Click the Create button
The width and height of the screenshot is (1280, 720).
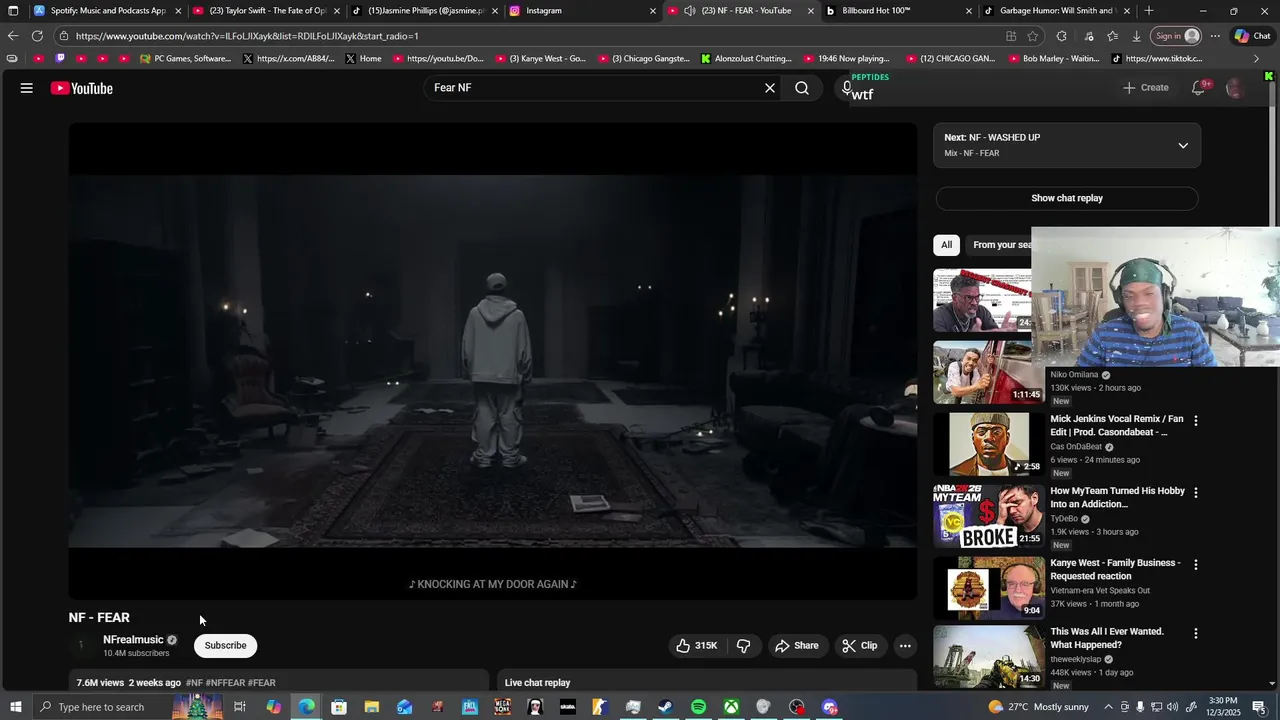click(x=1145, y=88)
